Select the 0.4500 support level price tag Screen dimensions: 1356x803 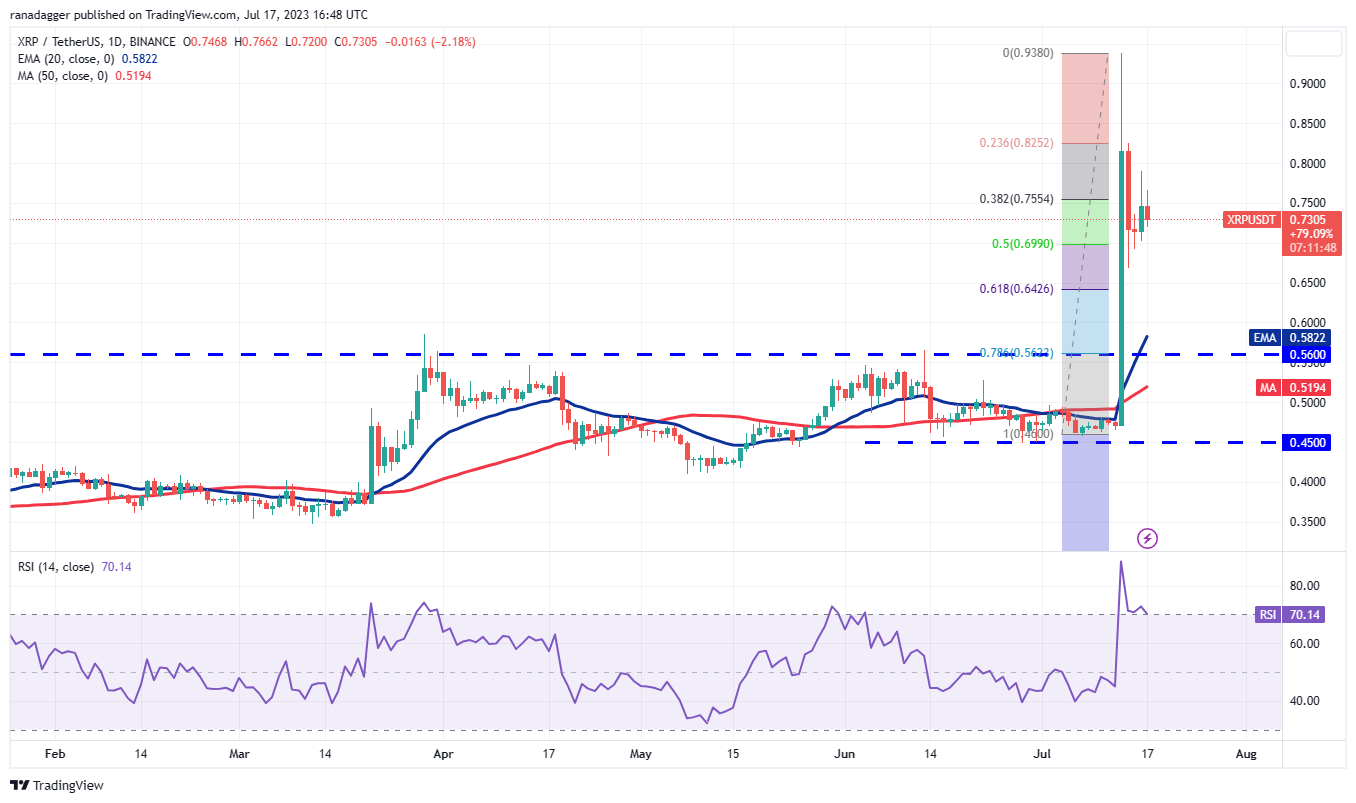1307,442
